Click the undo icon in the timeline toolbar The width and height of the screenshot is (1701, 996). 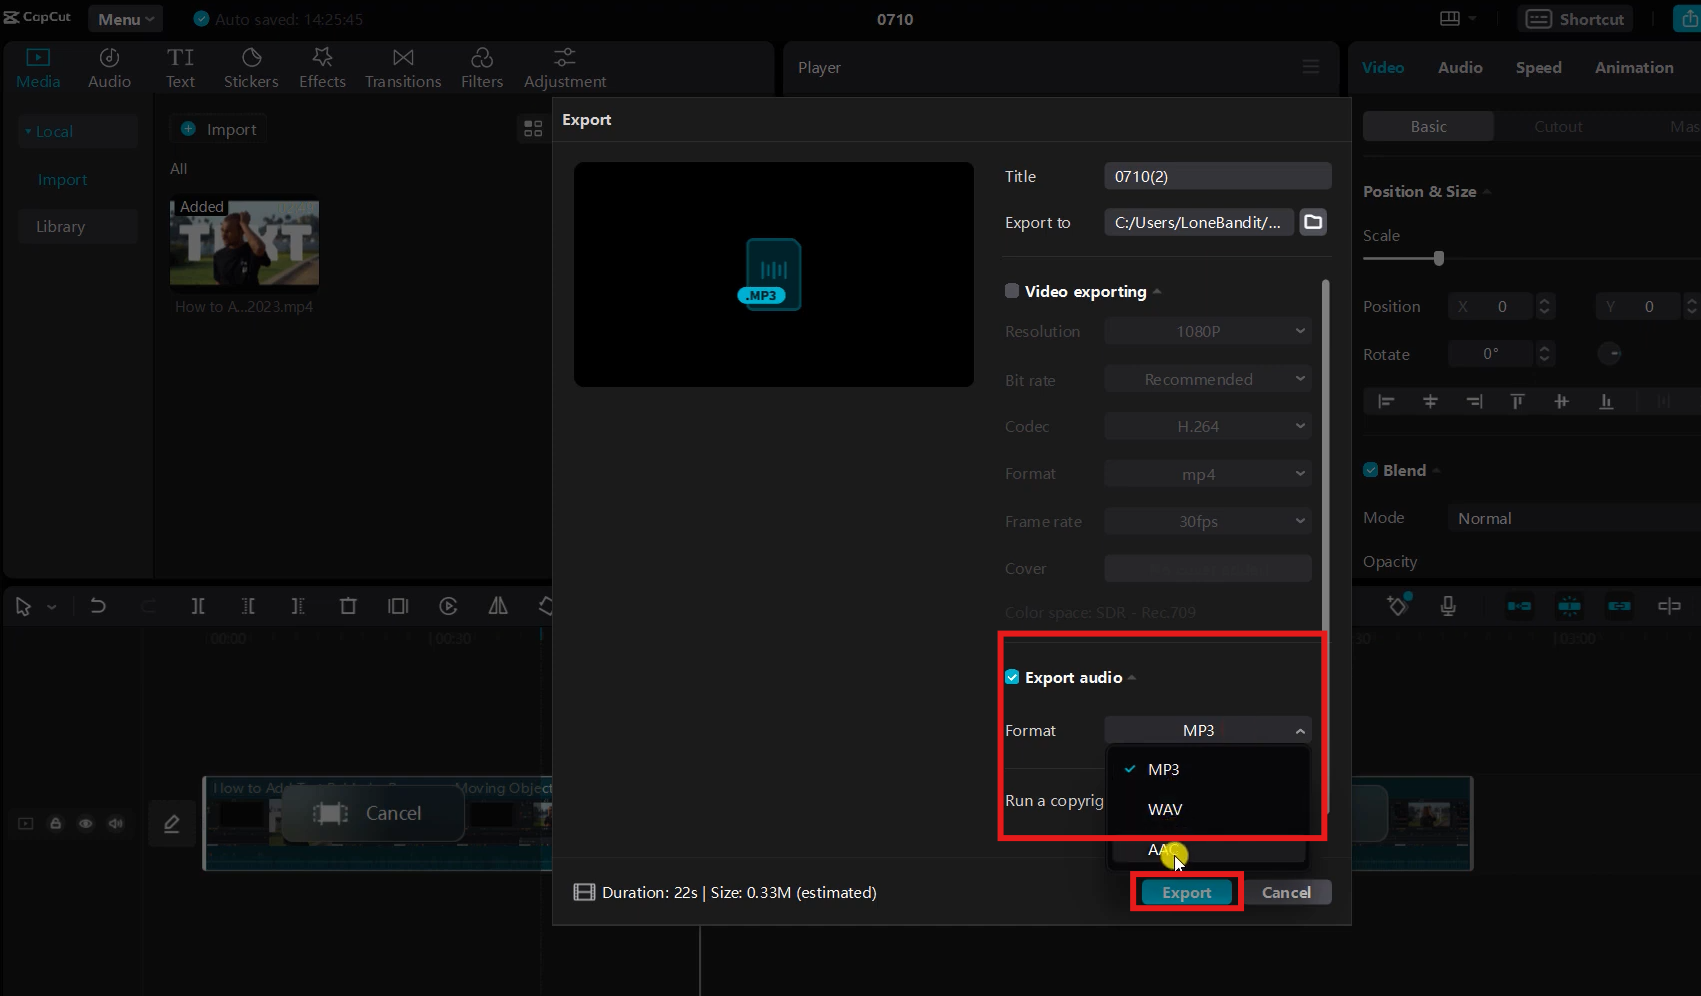(x=97, y=605)
